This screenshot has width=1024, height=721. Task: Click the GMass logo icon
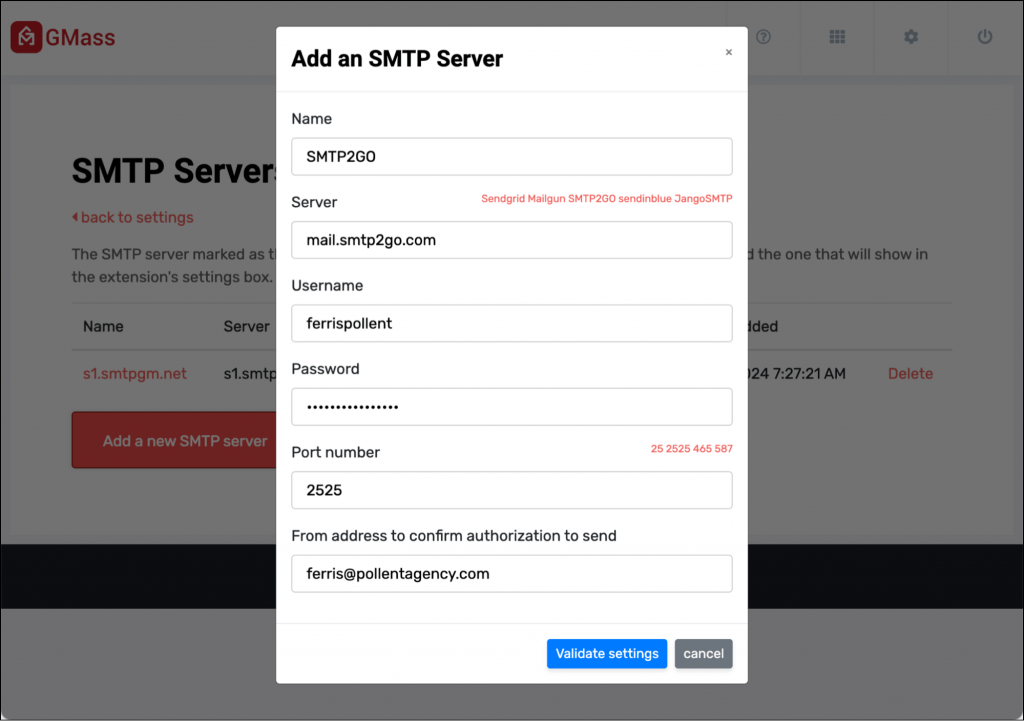[26, 37]
